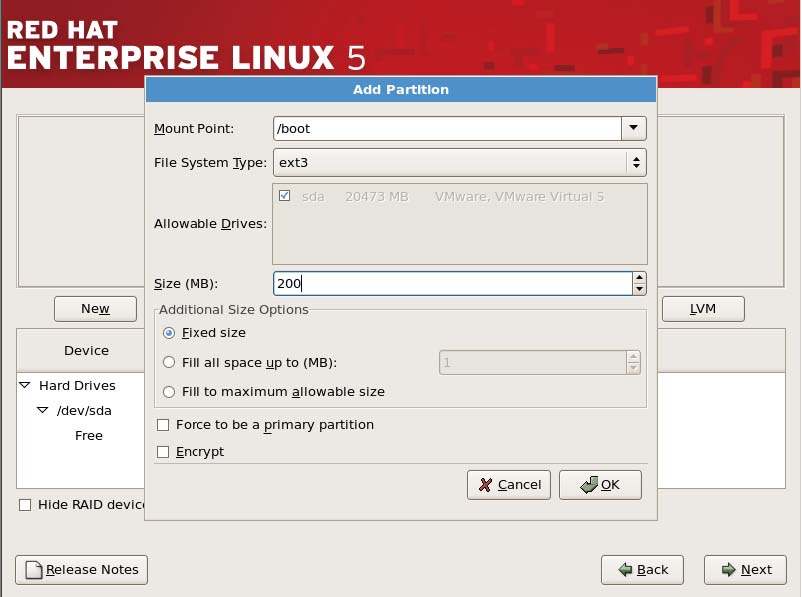Open the LVM setup button

coord(703,308)
